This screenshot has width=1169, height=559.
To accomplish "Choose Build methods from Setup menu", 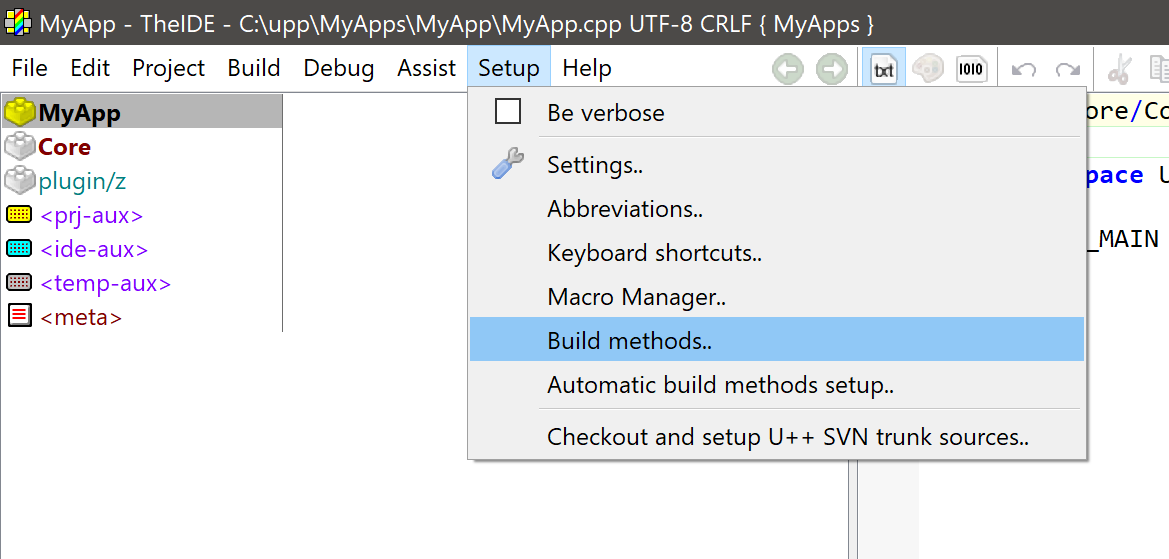I will (x=629, y=341).
